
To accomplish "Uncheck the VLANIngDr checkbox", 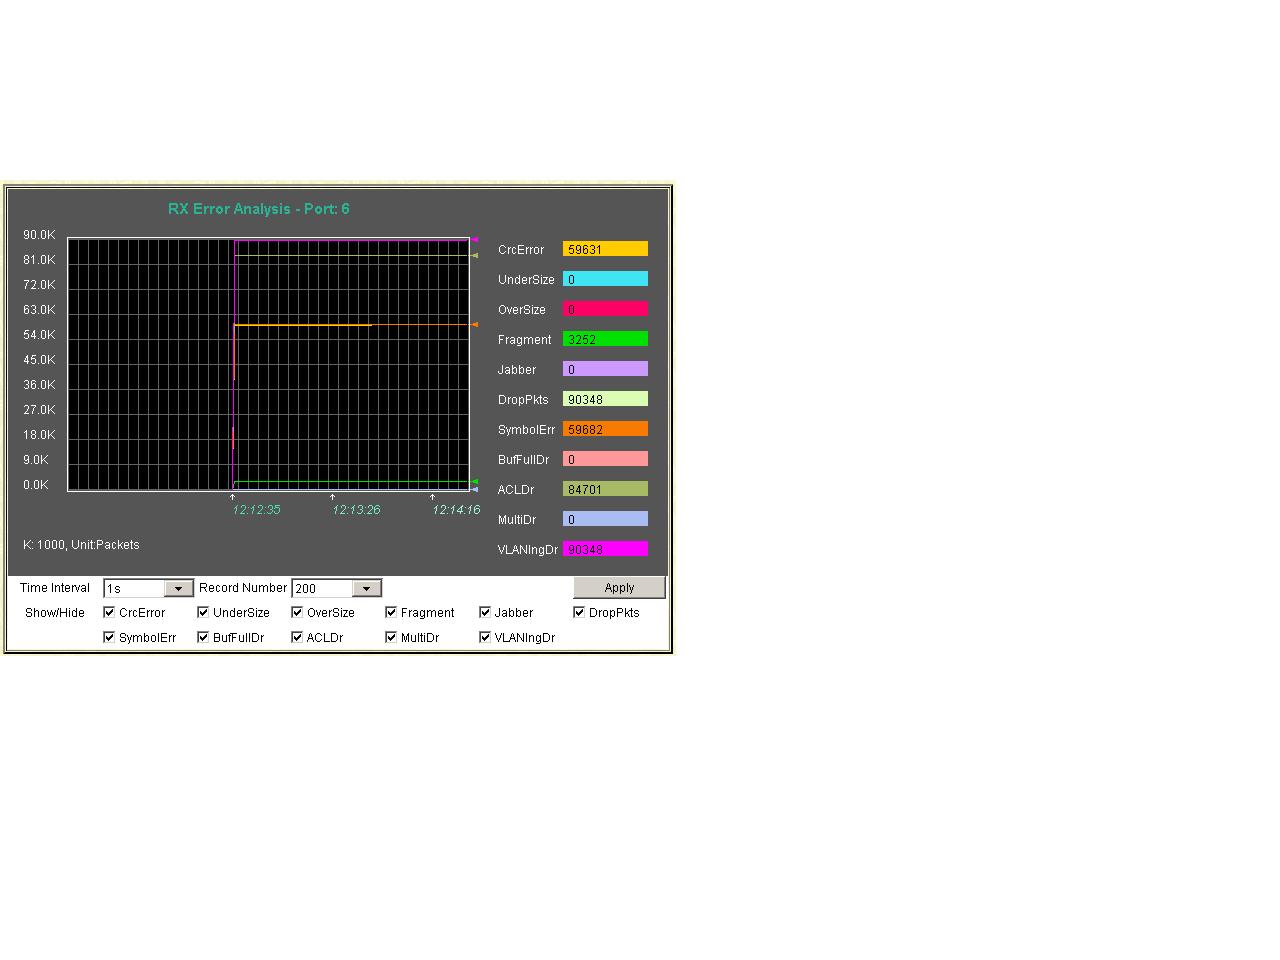I will pyautogui.click(x=485, y=637).
